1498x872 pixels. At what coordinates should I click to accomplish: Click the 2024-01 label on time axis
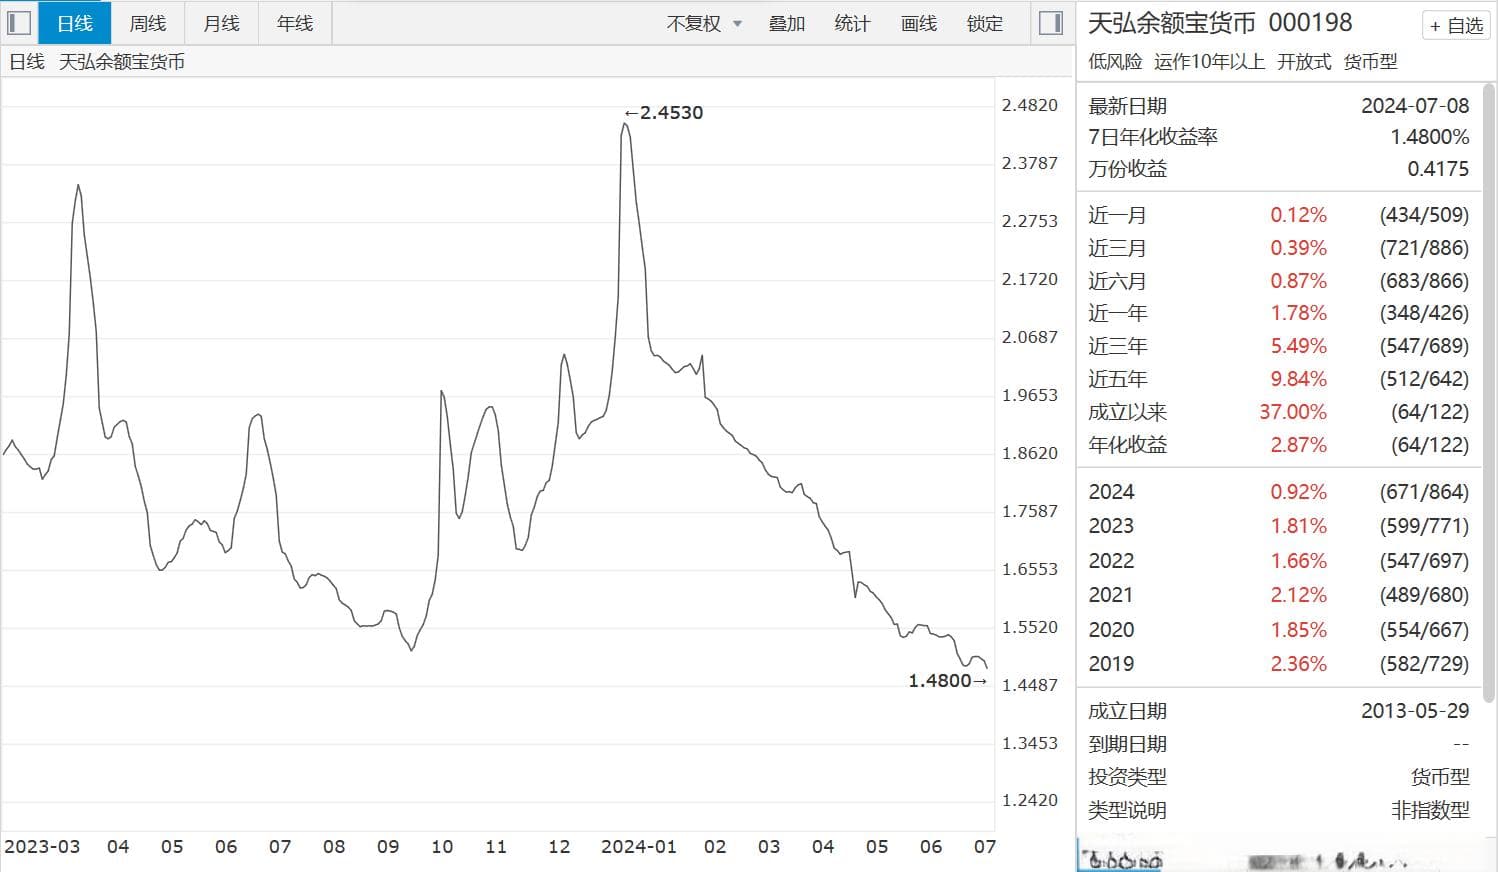point(638,847)
